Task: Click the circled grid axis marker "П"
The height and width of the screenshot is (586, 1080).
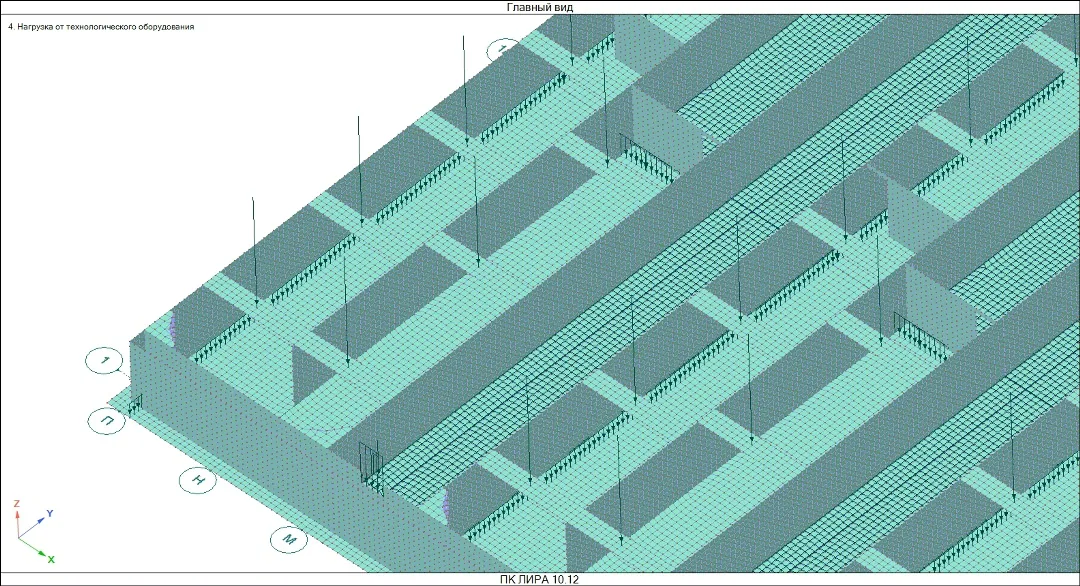Action: (107, 421)
